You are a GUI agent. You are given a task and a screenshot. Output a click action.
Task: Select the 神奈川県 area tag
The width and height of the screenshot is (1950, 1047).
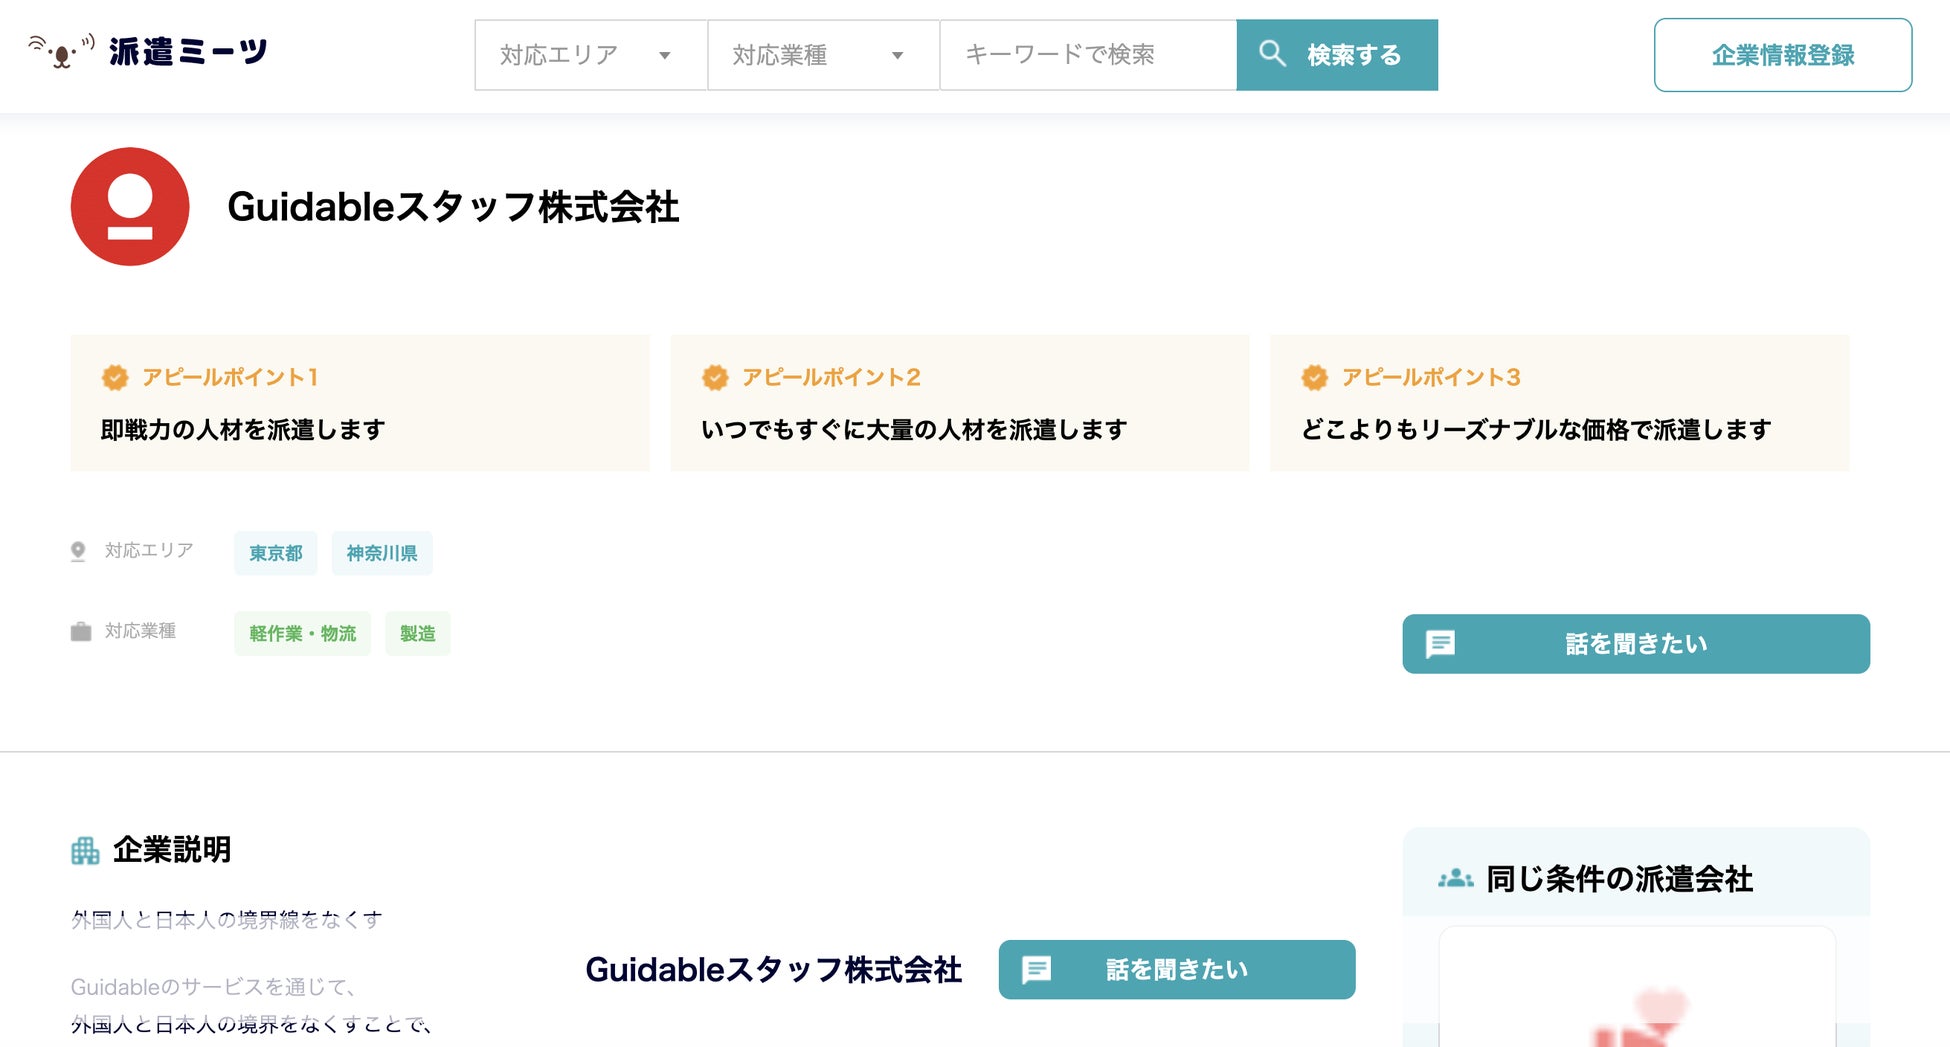pos(382,553)
